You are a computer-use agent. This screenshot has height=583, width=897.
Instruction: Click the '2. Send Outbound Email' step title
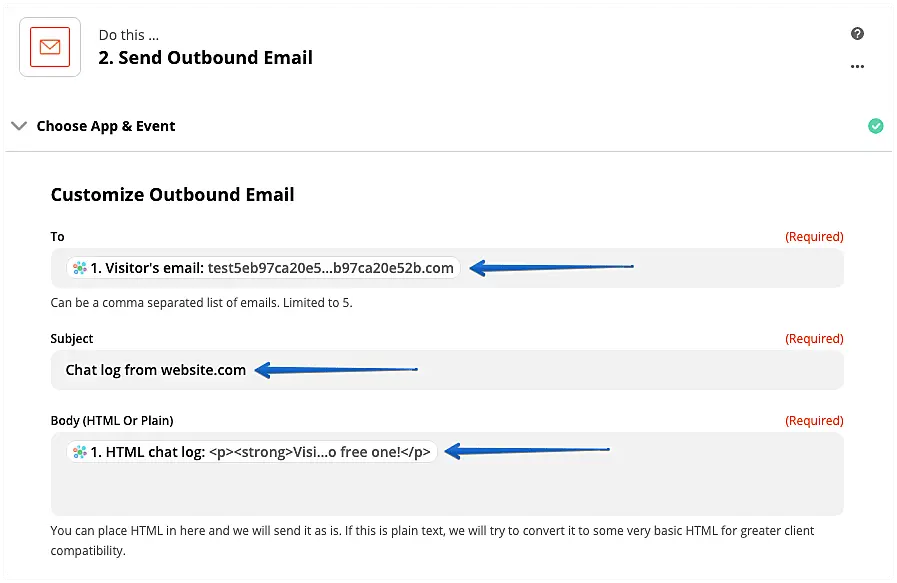[x=205, y=58]
